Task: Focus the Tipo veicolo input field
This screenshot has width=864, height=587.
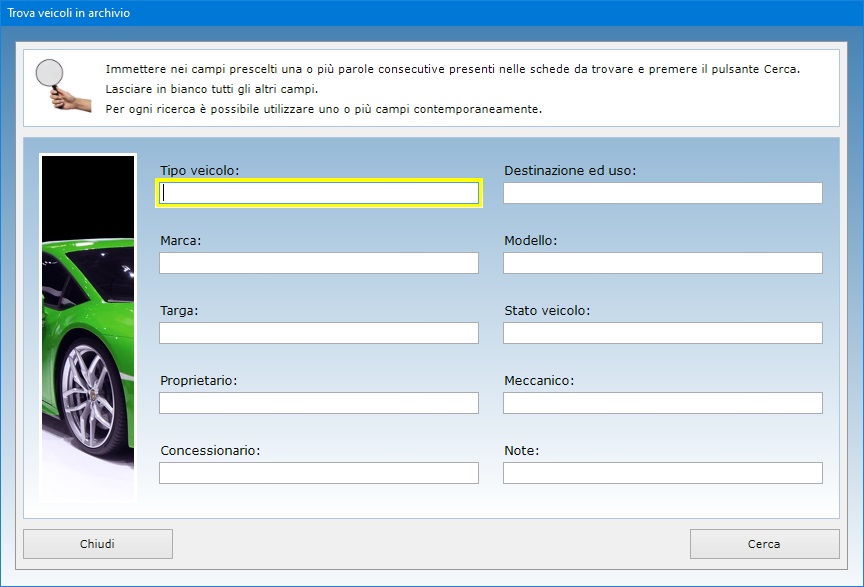Action: click(319, 193)
